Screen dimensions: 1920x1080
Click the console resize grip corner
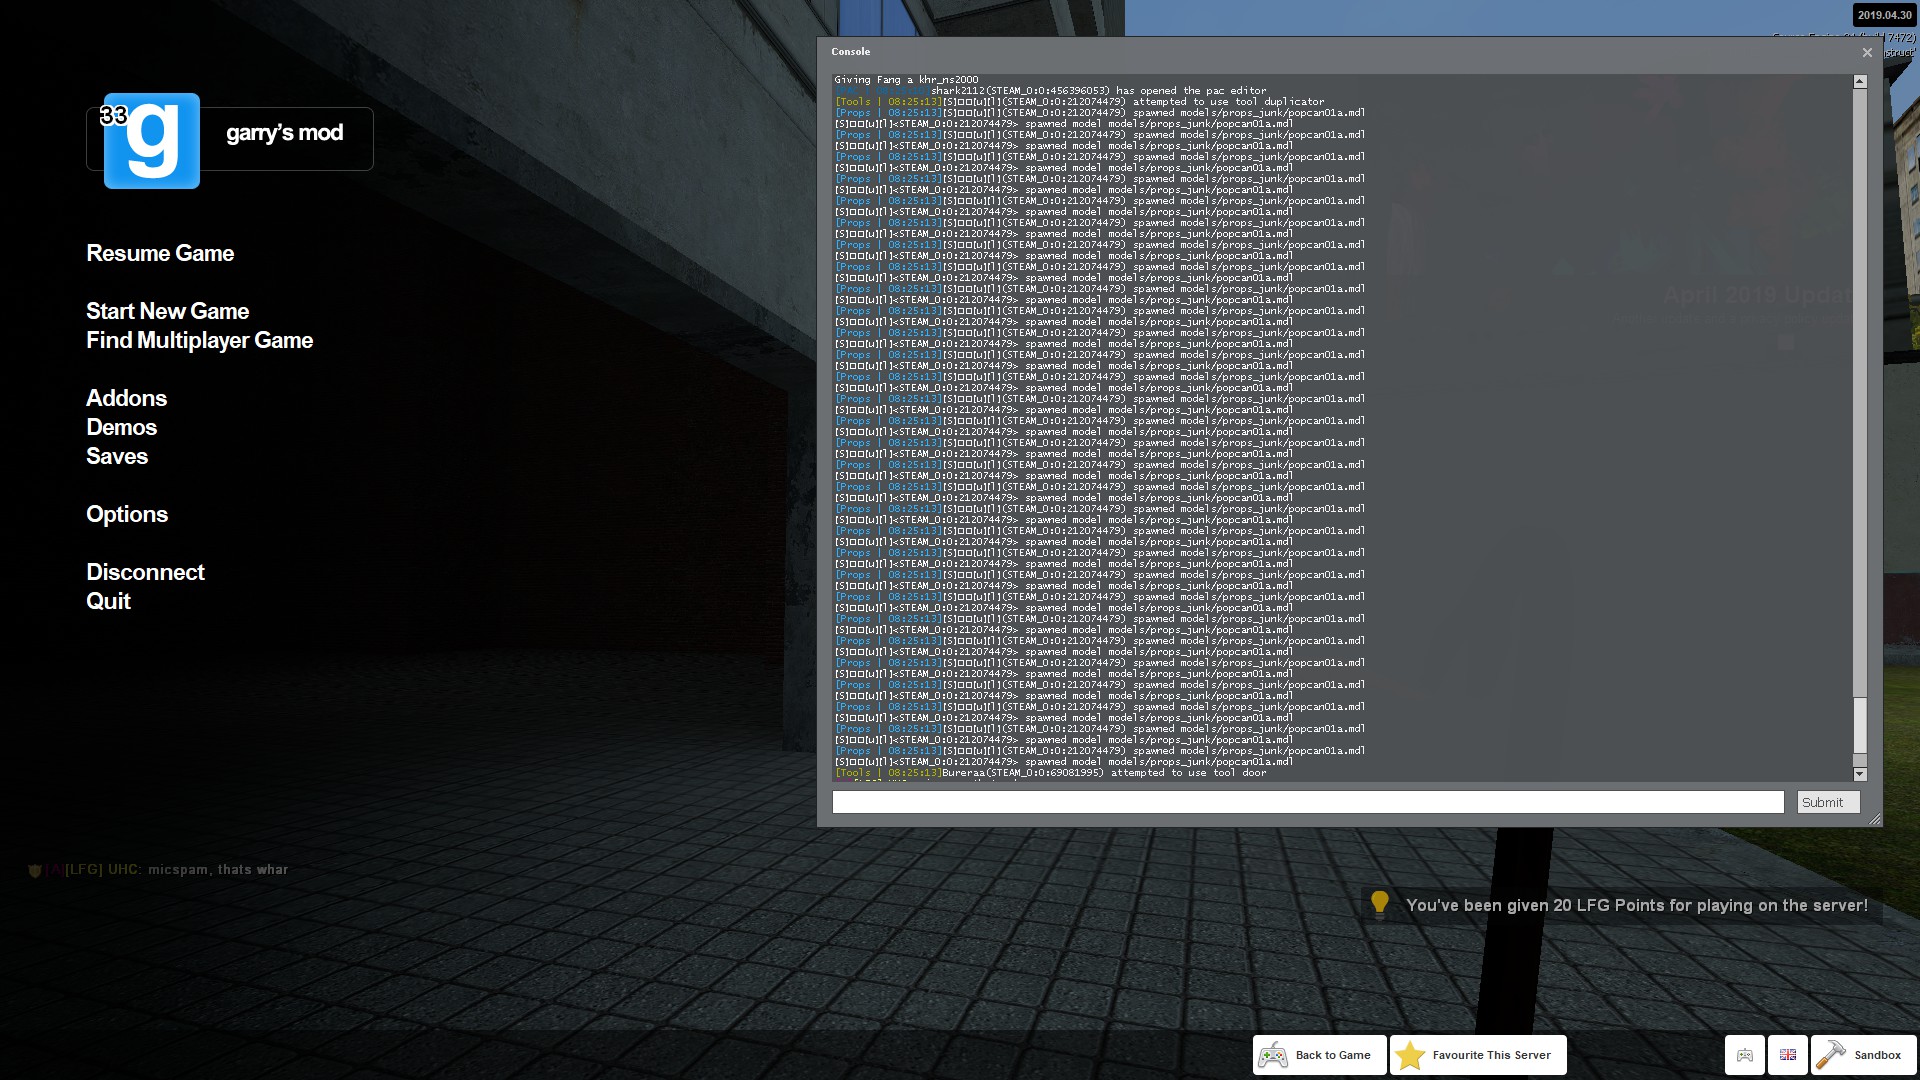(x=1874, y=819)
